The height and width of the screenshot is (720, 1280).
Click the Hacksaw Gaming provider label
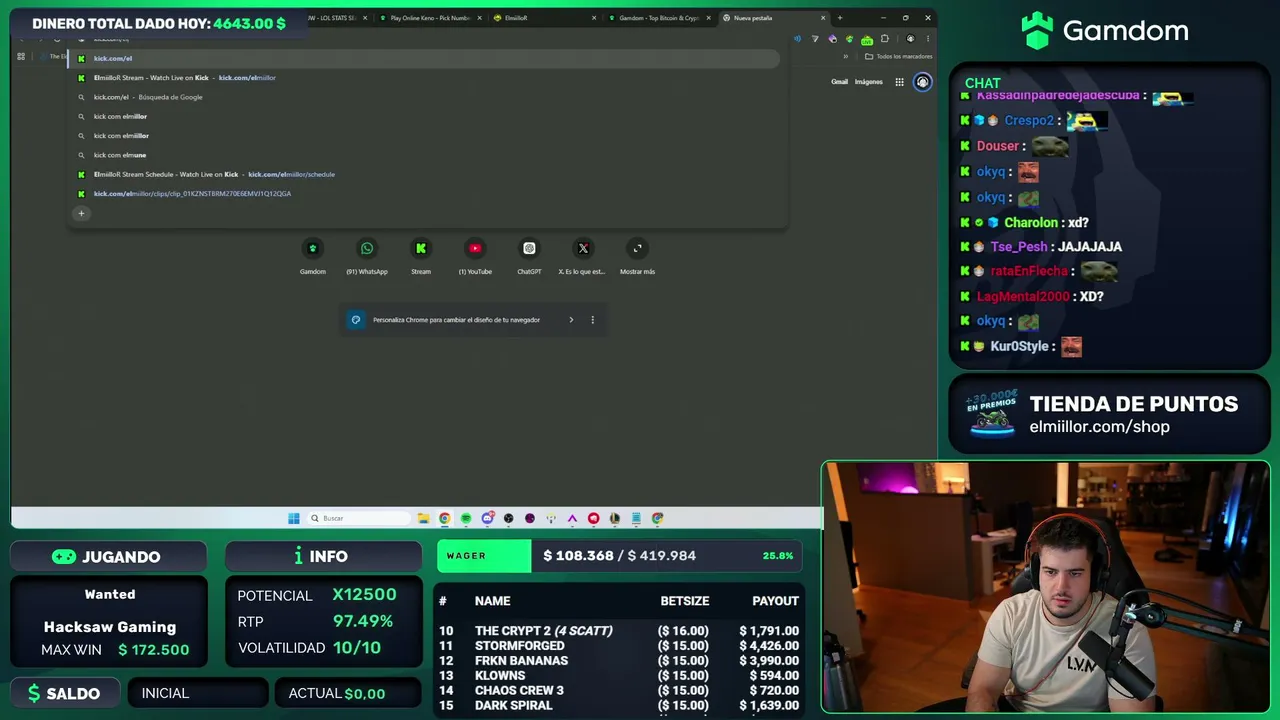(110, 627)
